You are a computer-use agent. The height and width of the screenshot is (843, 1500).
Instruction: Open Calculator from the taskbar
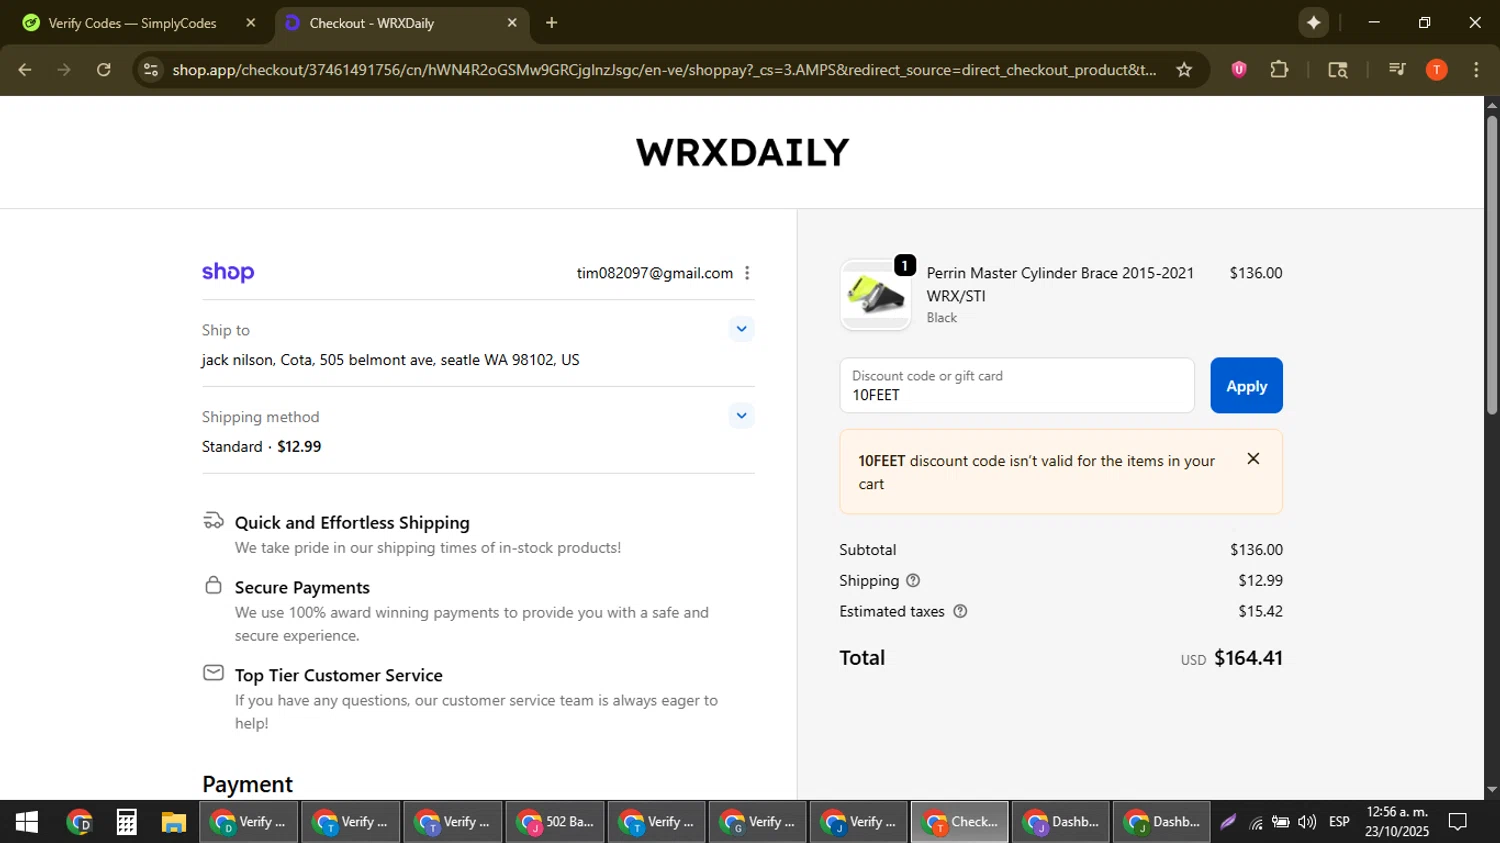click(126, 822)
